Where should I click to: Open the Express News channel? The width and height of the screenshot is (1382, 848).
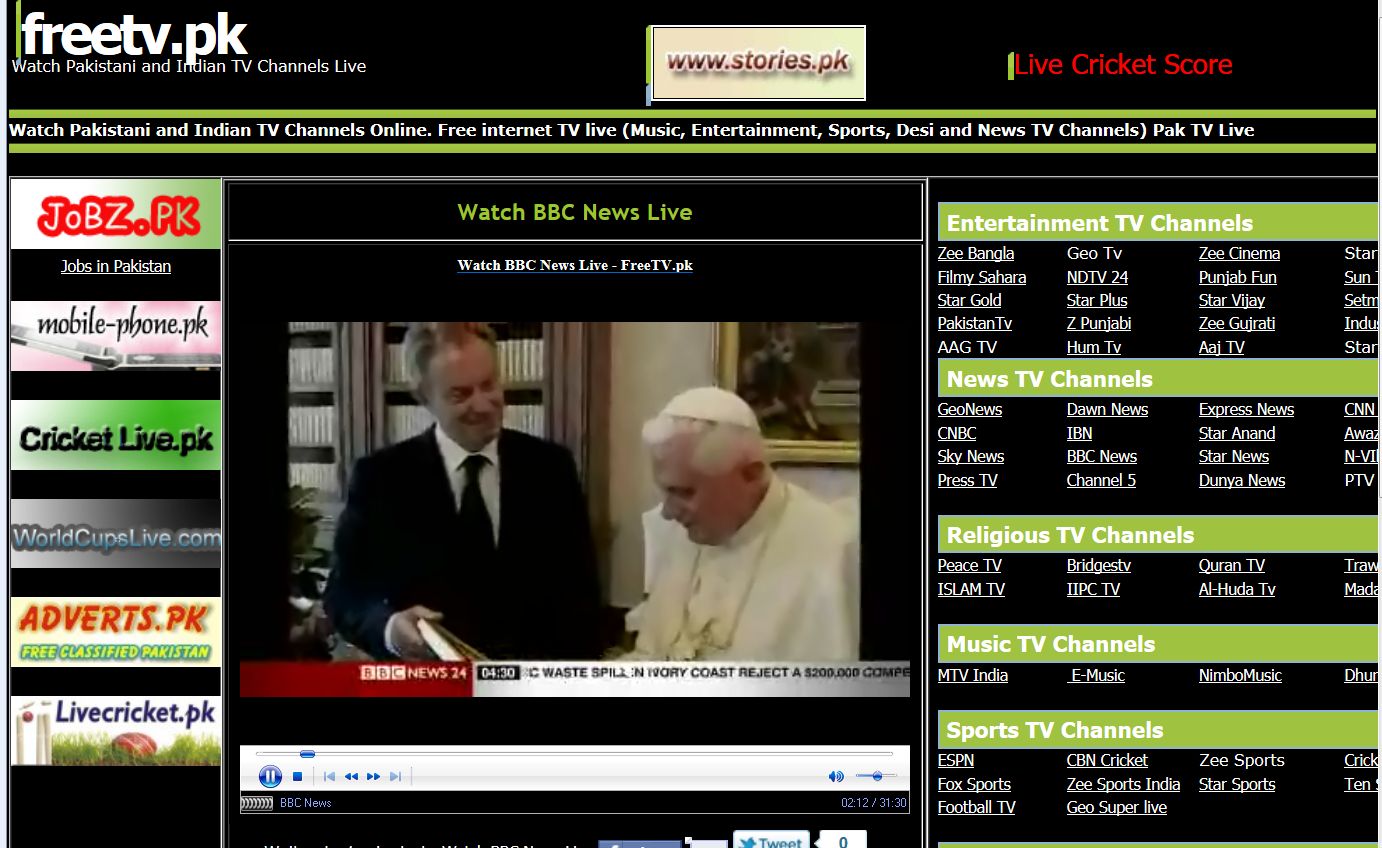[1246, 409]
